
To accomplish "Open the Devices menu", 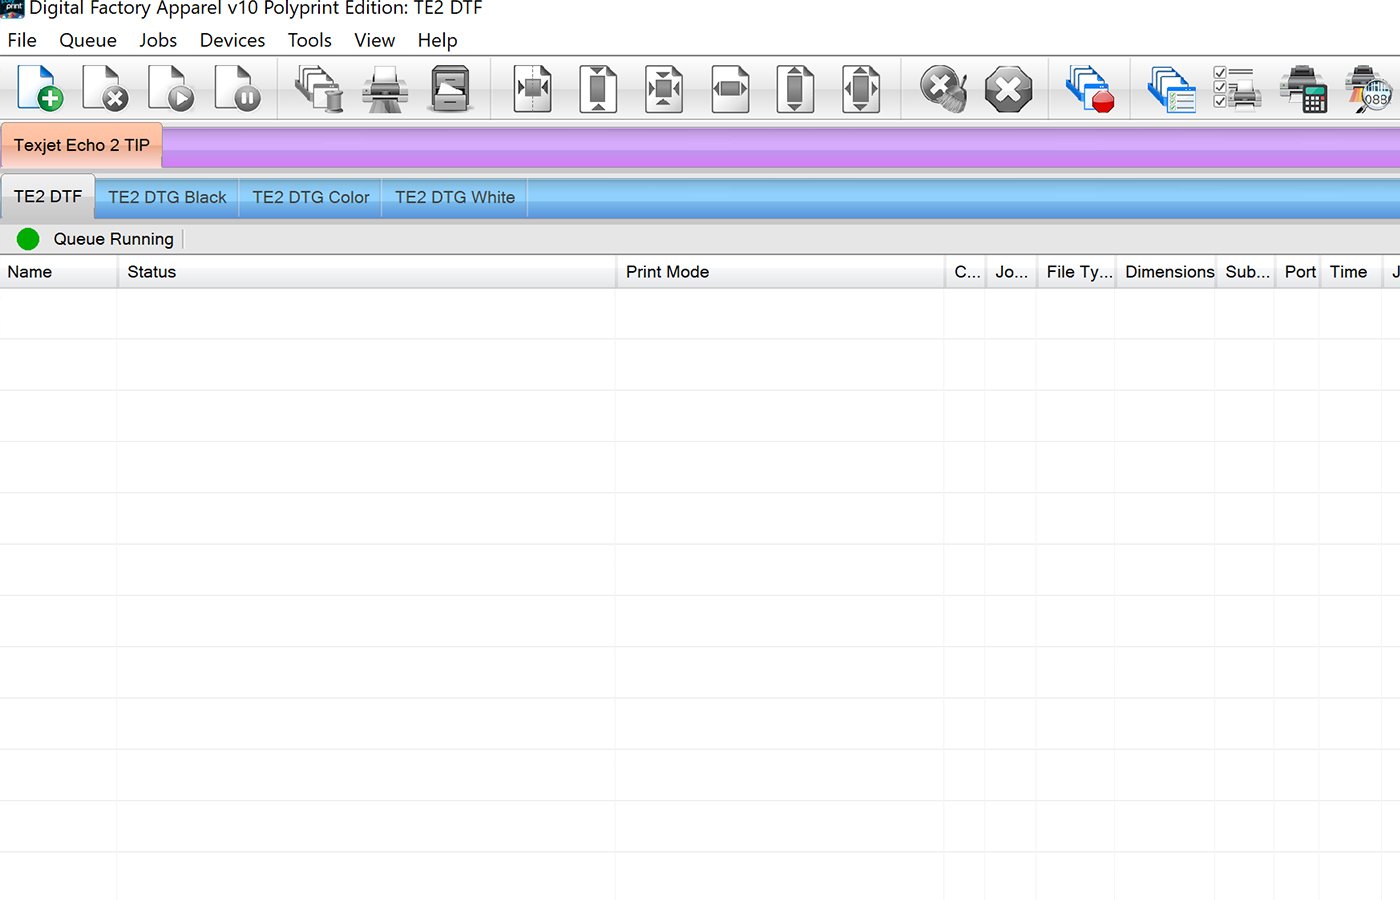I will 231,40.
